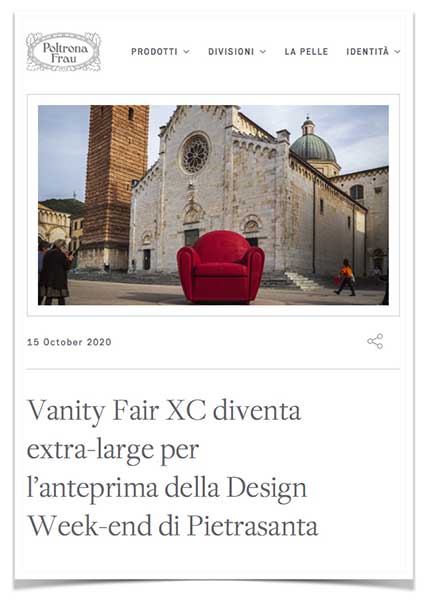Expand the IDENTITÀ chevron arrow

[397, 52]
